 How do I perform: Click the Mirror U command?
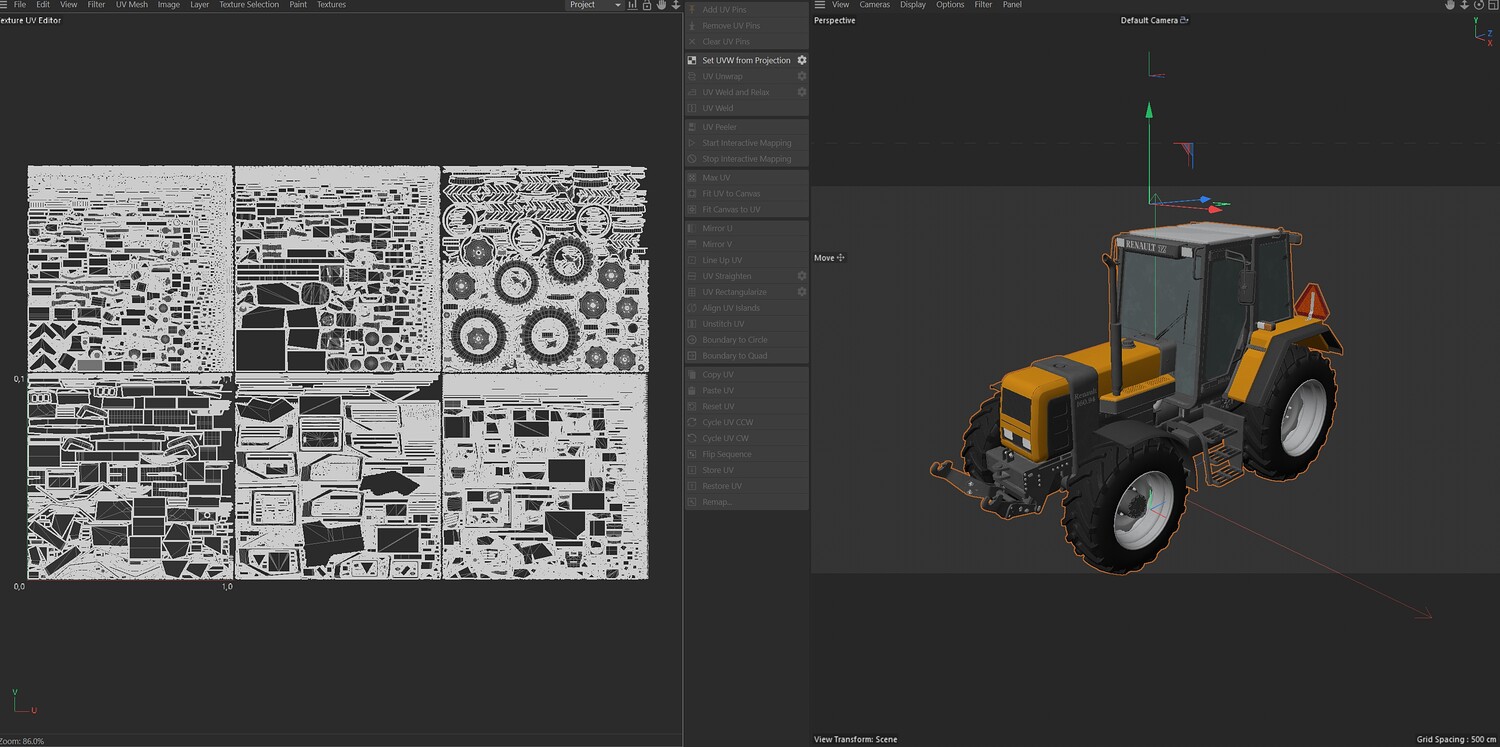click(746, 228)
